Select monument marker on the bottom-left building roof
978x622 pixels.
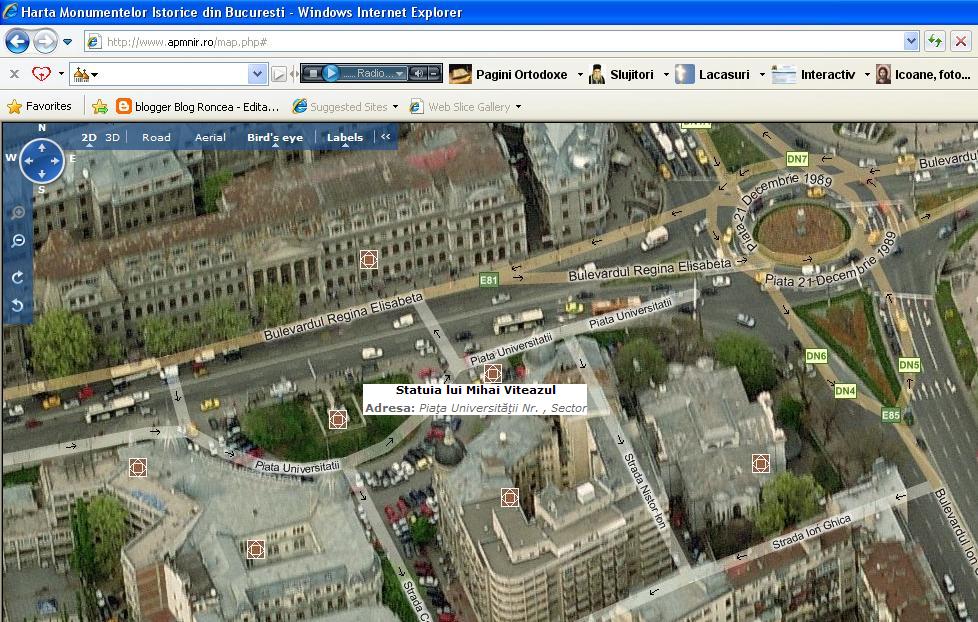(x=256, y=549)
